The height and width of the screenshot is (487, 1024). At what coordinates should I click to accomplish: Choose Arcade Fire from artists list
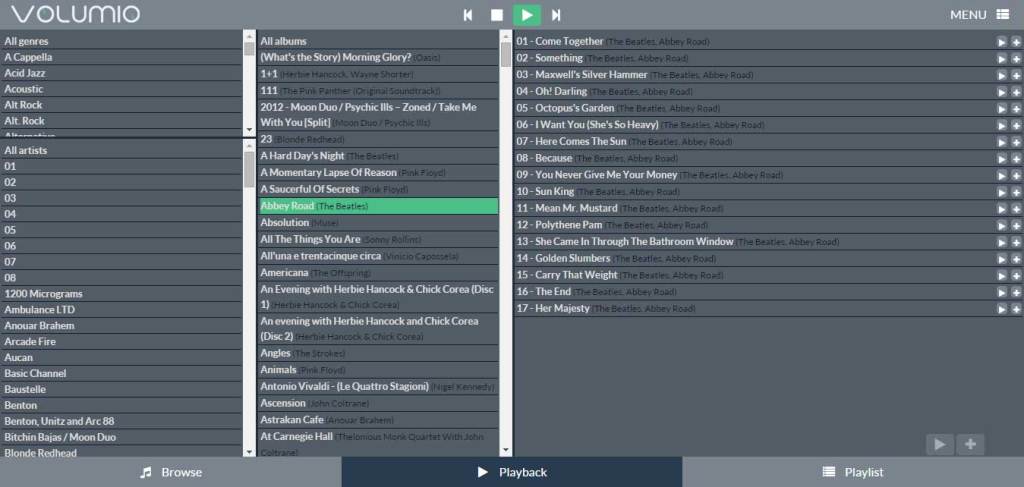[32, 341]
